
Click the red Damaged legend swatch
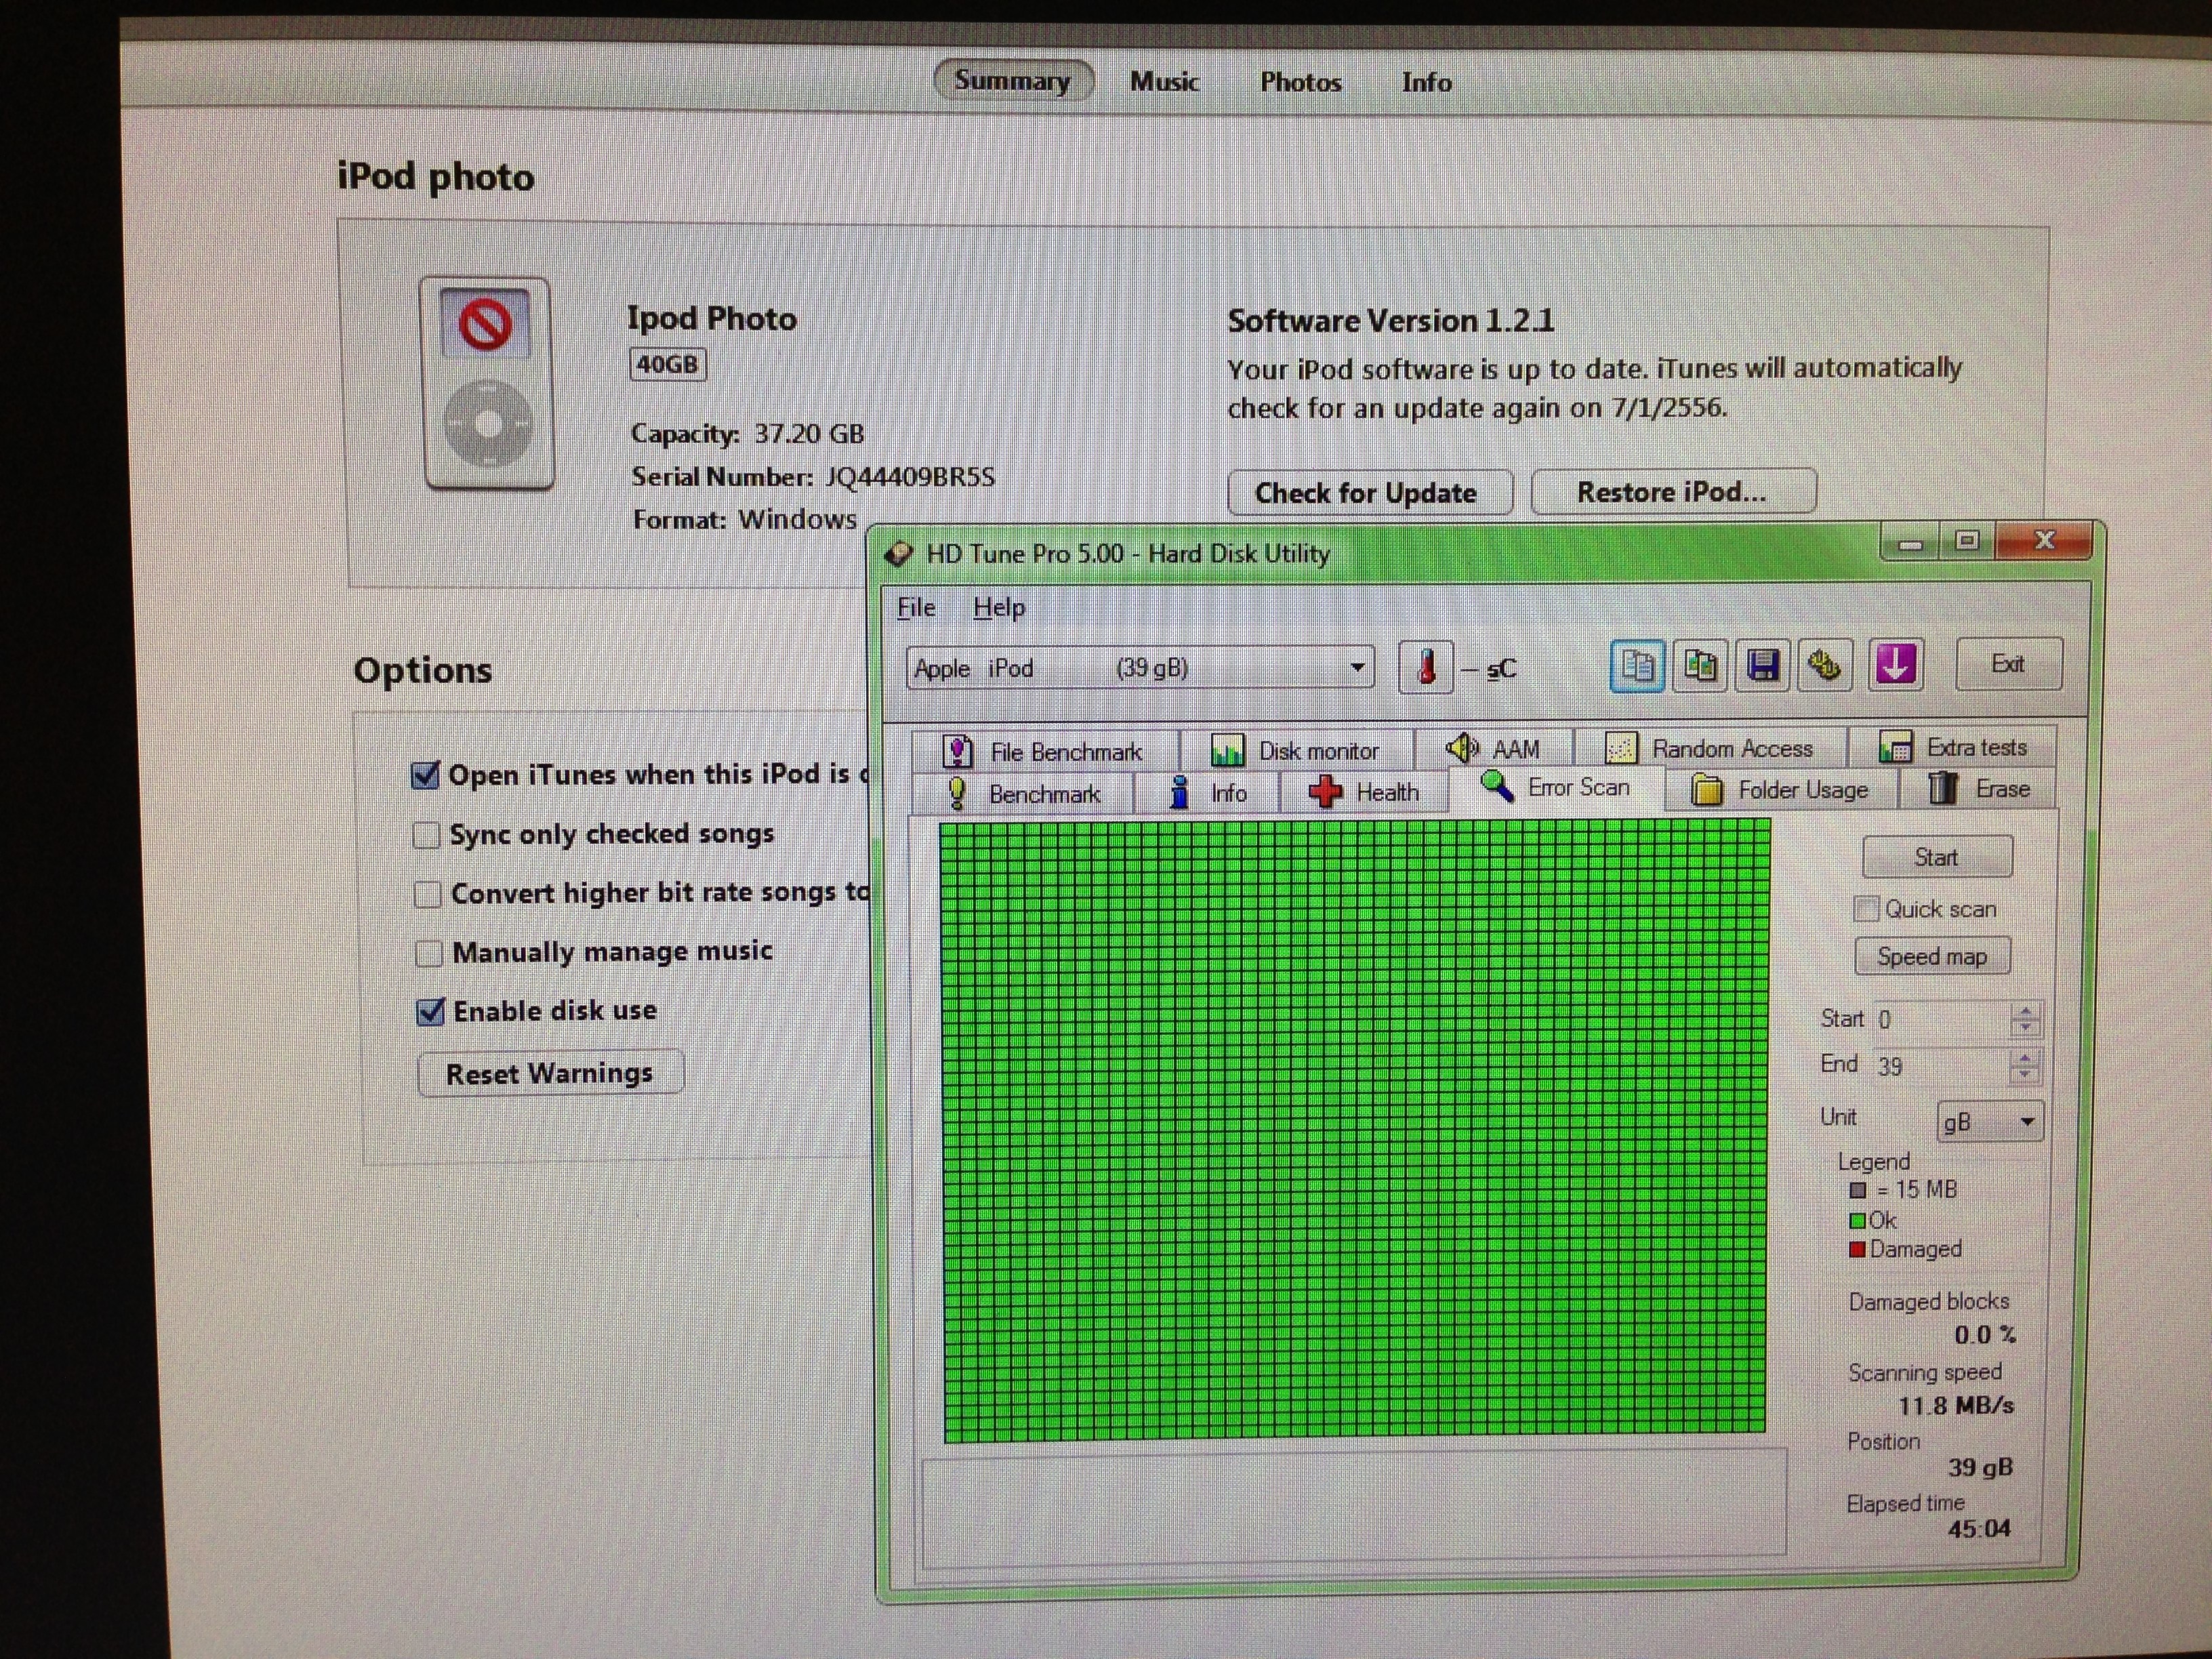point(1857,1249)
